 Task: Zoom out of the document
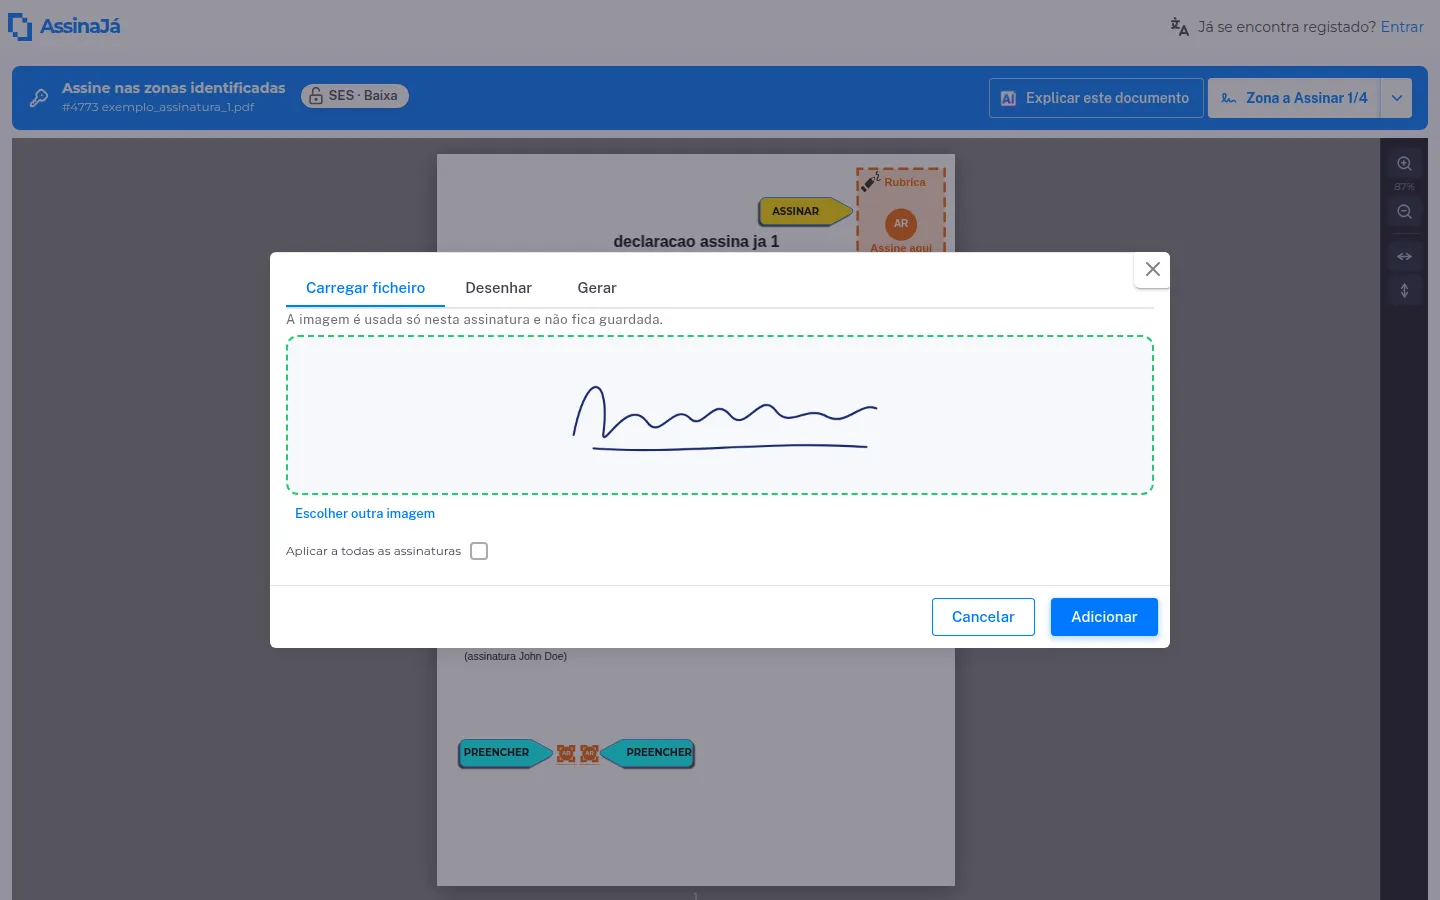pyautogui.click(x=1405, y=212)
